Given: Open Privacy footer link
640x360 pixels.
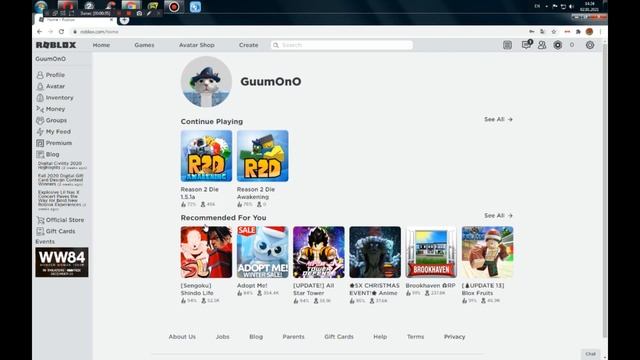Looking at the screenshot, I should [455, 337].
